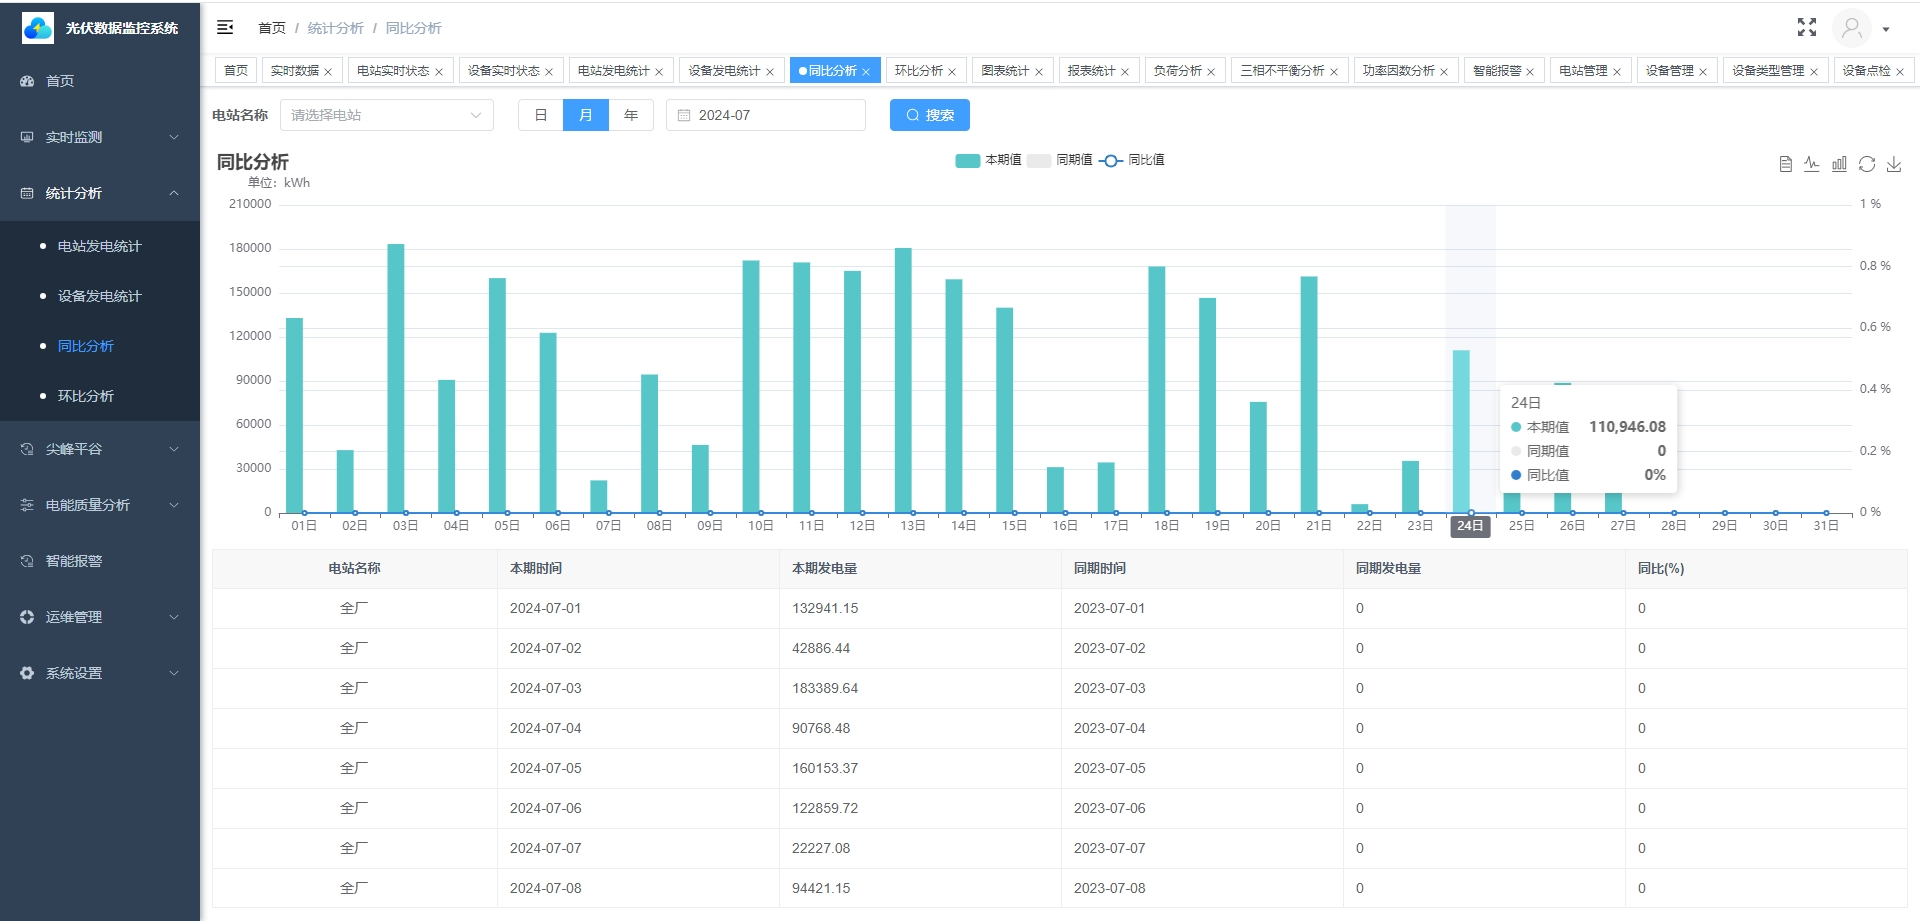Close the 环比分析 tab
Screen dimensions: 1920x921
[x=952, y=72]
